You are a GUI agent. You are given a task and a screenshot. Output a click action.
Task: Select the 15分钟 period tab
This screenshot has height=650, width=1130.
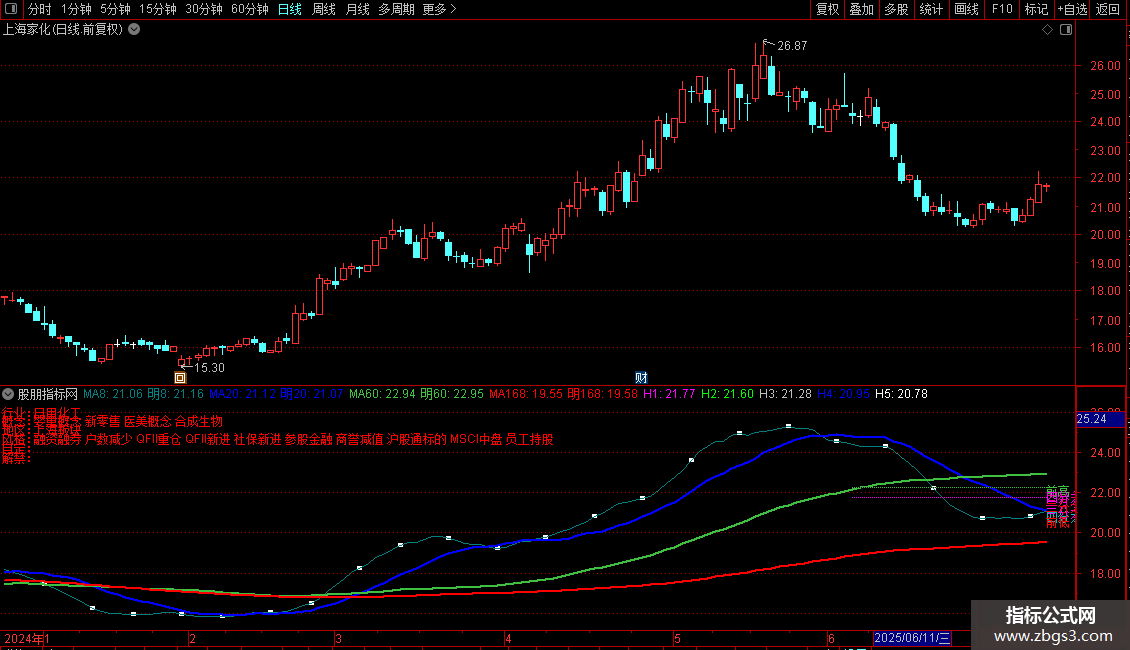[x=158, y=9]
